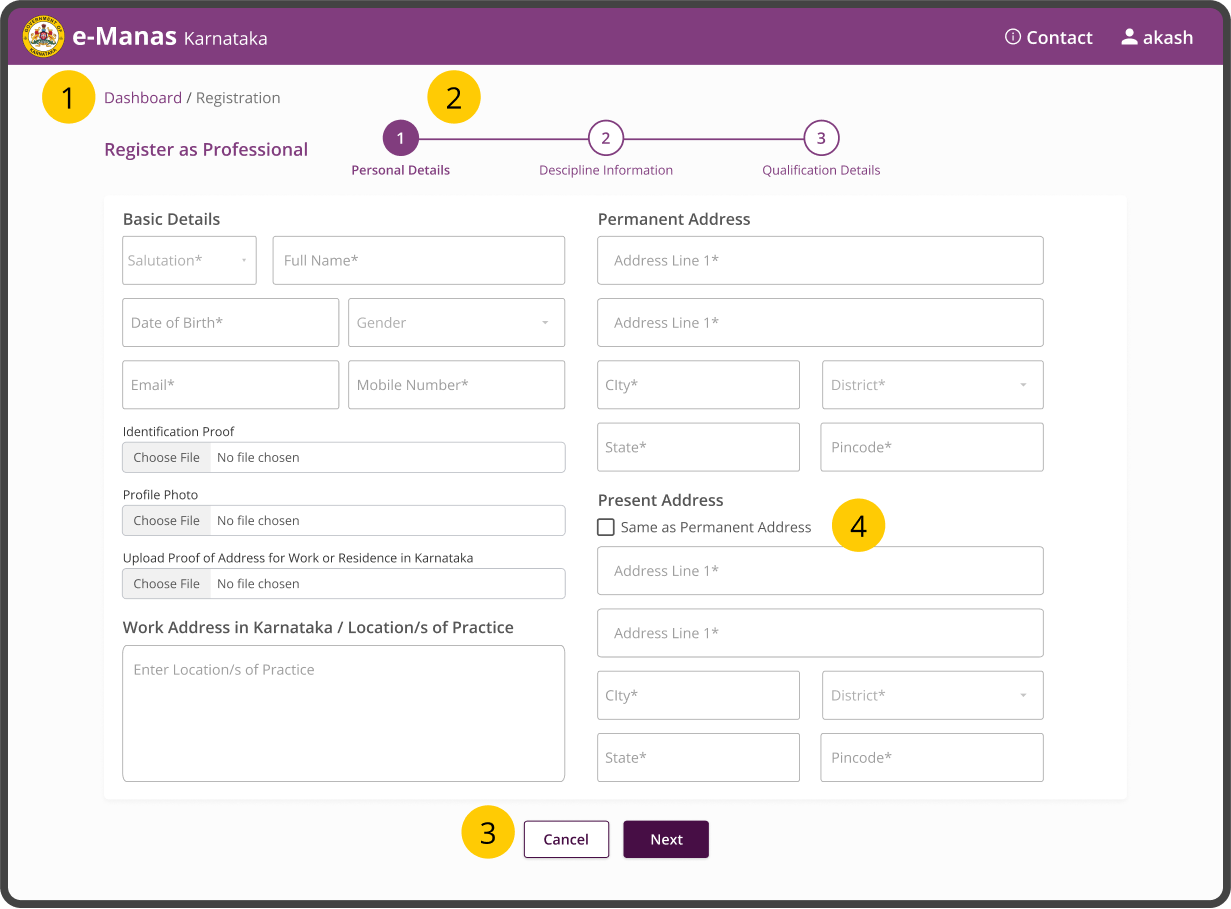Click the Next button
Image resolution: width=1231 pixels, height=909 pixels.
tap(666, 839)
